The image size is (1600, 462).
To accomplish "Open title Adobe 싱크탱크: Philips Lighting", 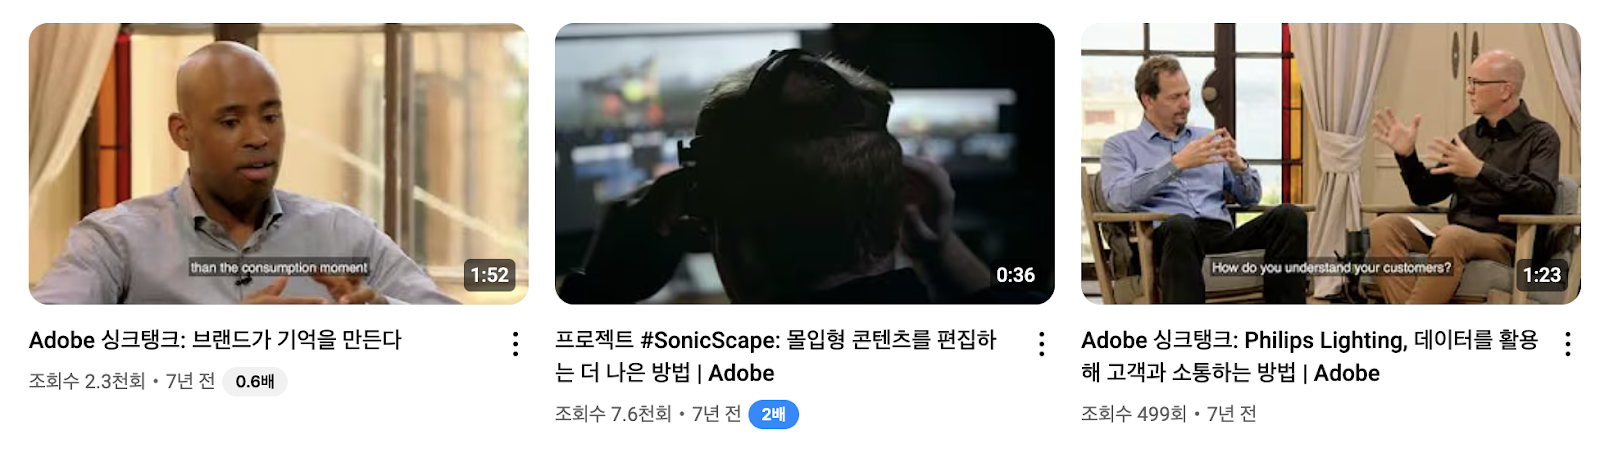I will [1310, 356].
